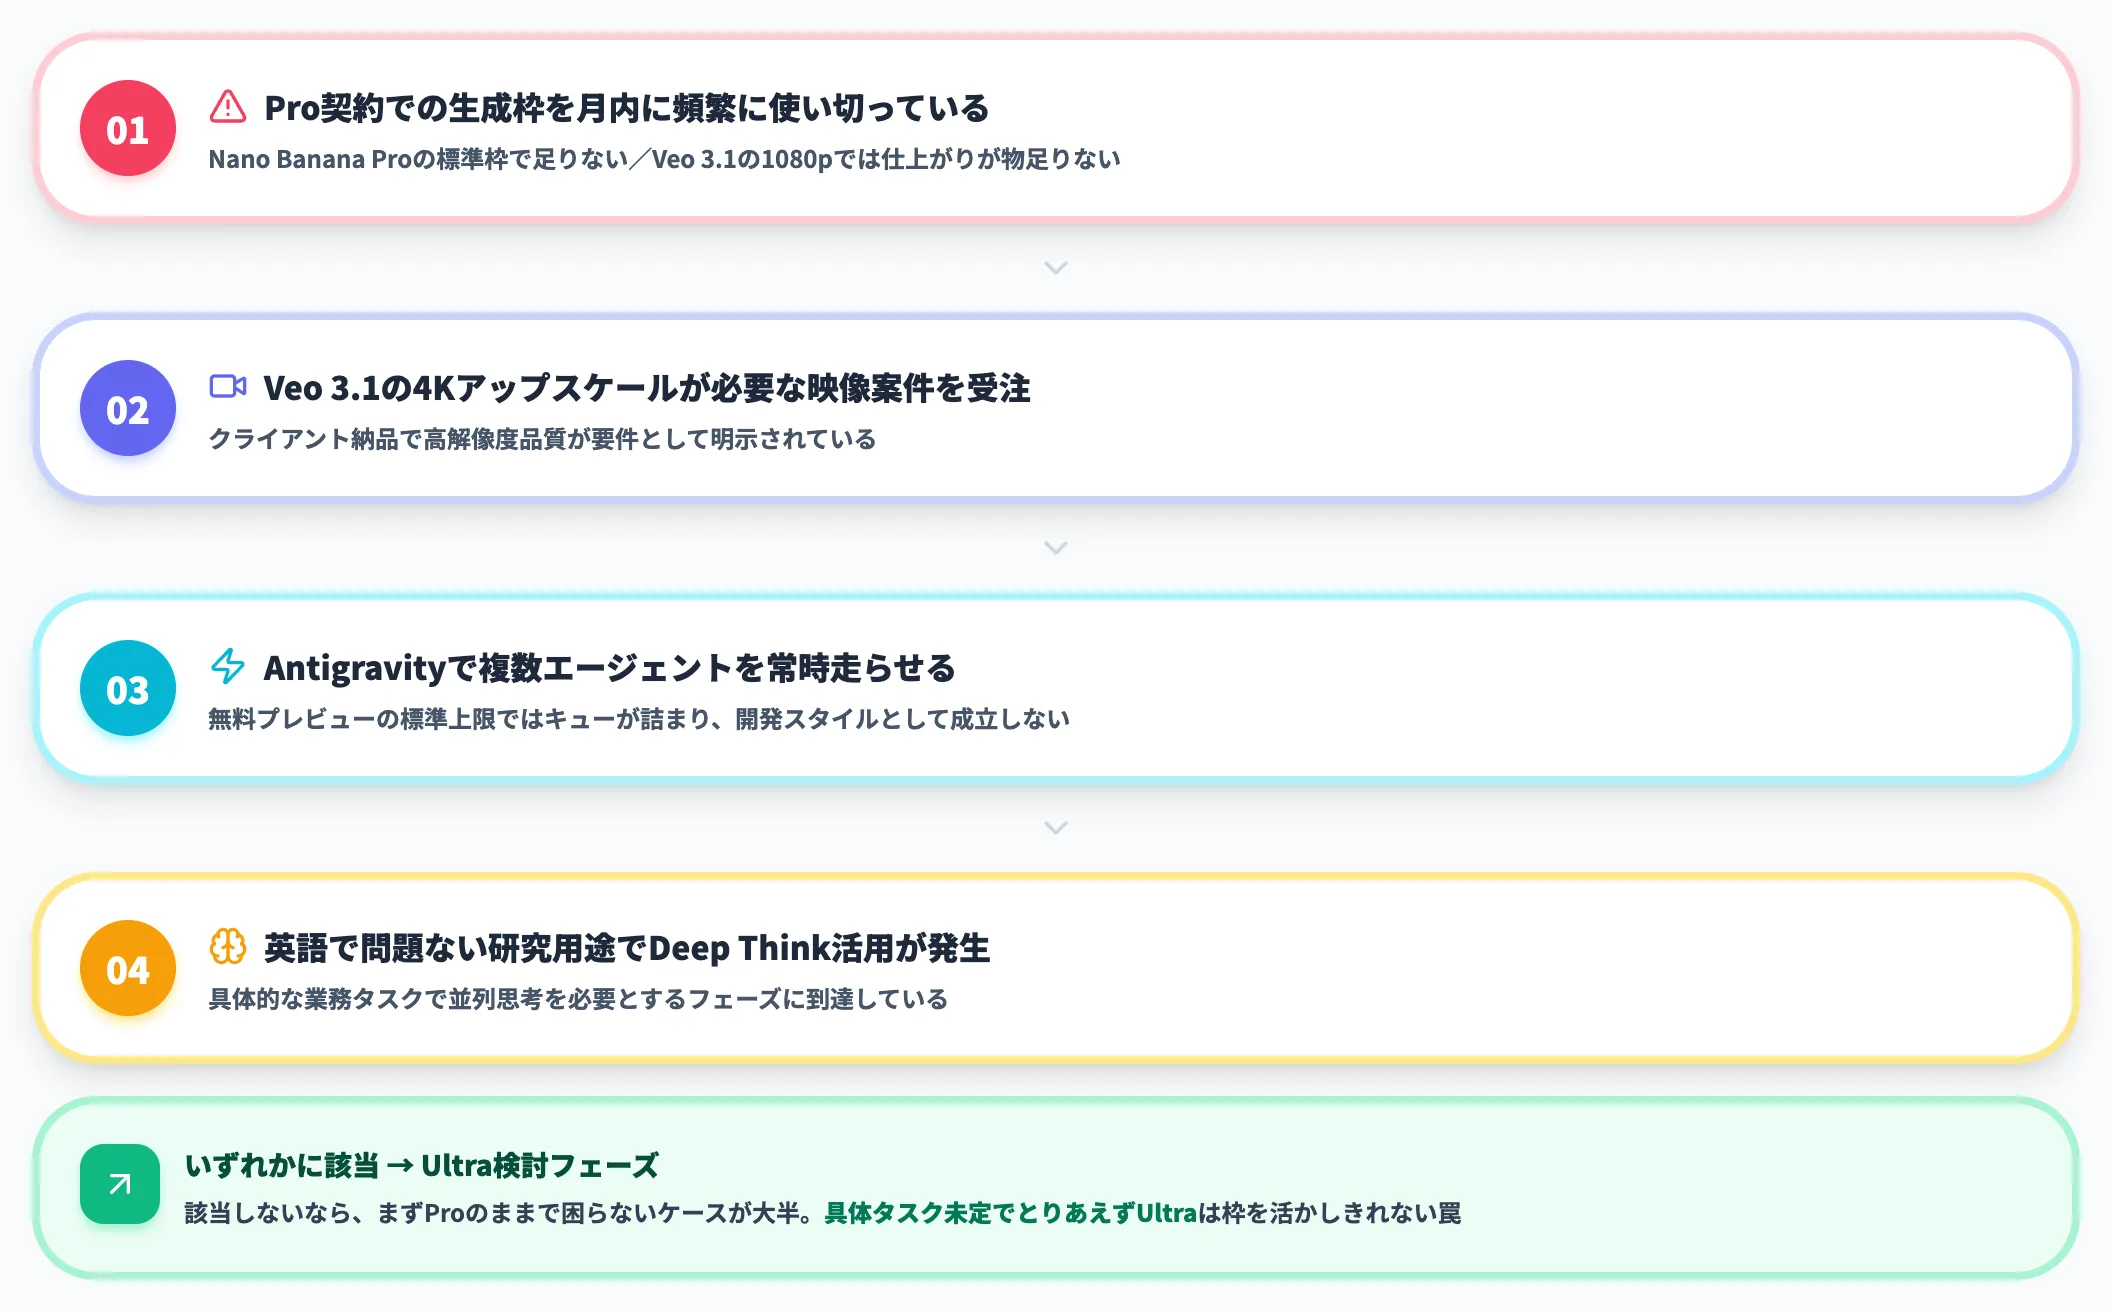2112x1312 pixels.
Task: Click the chevron below card 03
Action: pyautogui.click(x=1056, y=828)
